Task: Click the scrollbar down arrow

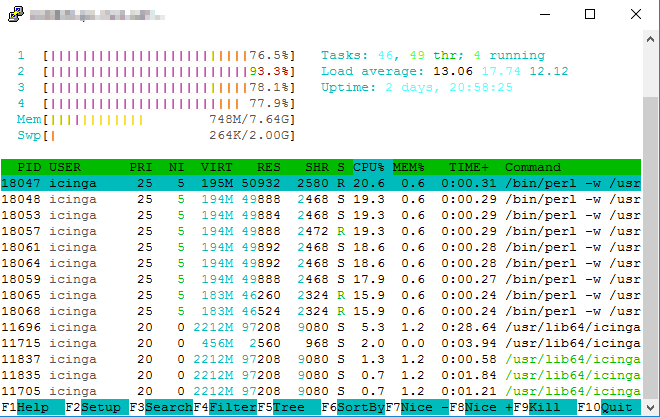Action: click(x=651, y=408)
